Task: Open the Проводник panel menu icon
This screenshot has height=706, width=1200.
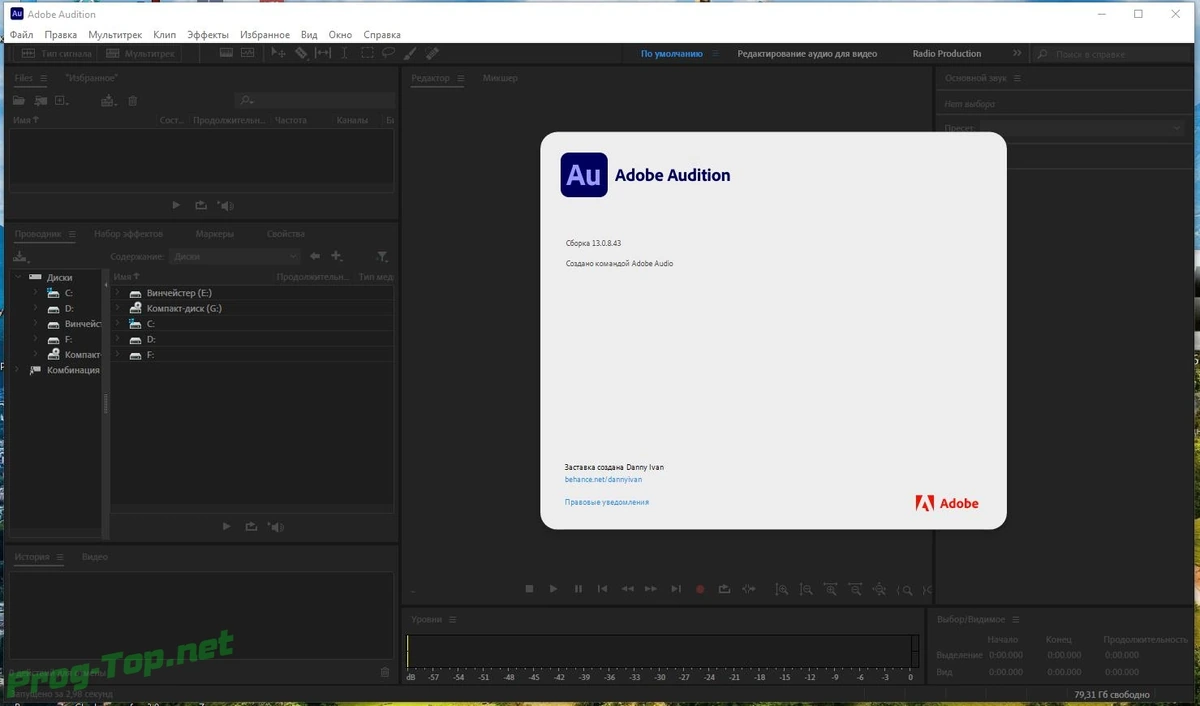Action: (x=71, y=234)
